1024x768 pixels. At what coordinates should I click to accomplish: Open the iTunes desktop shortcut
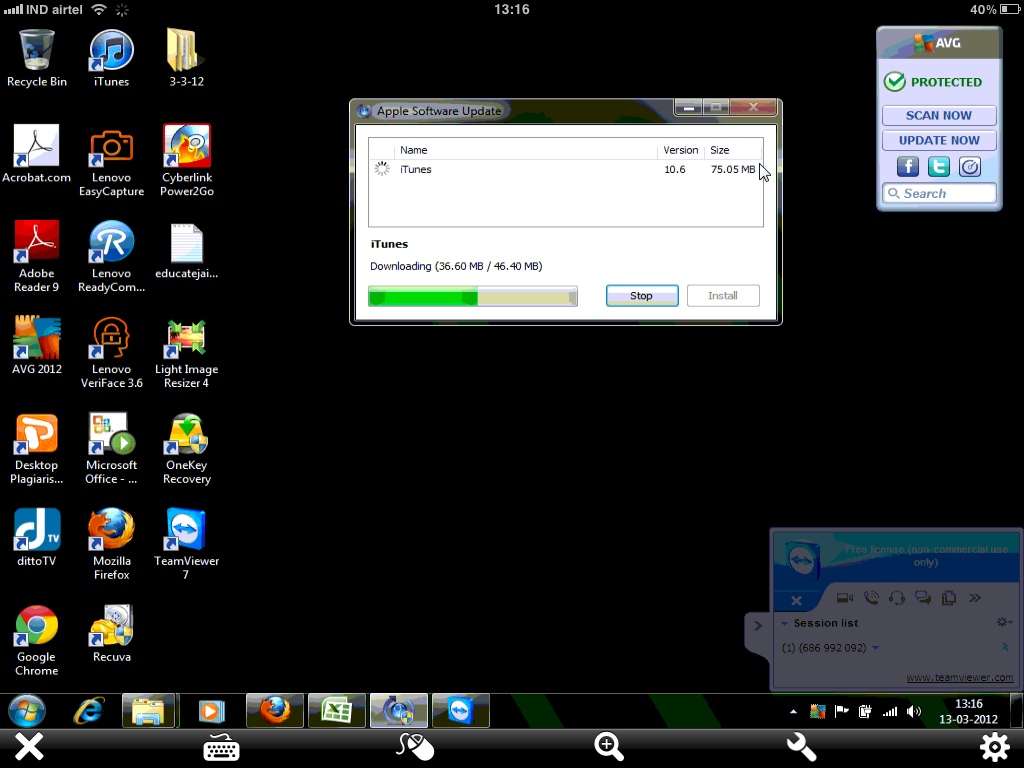[111, 57]
